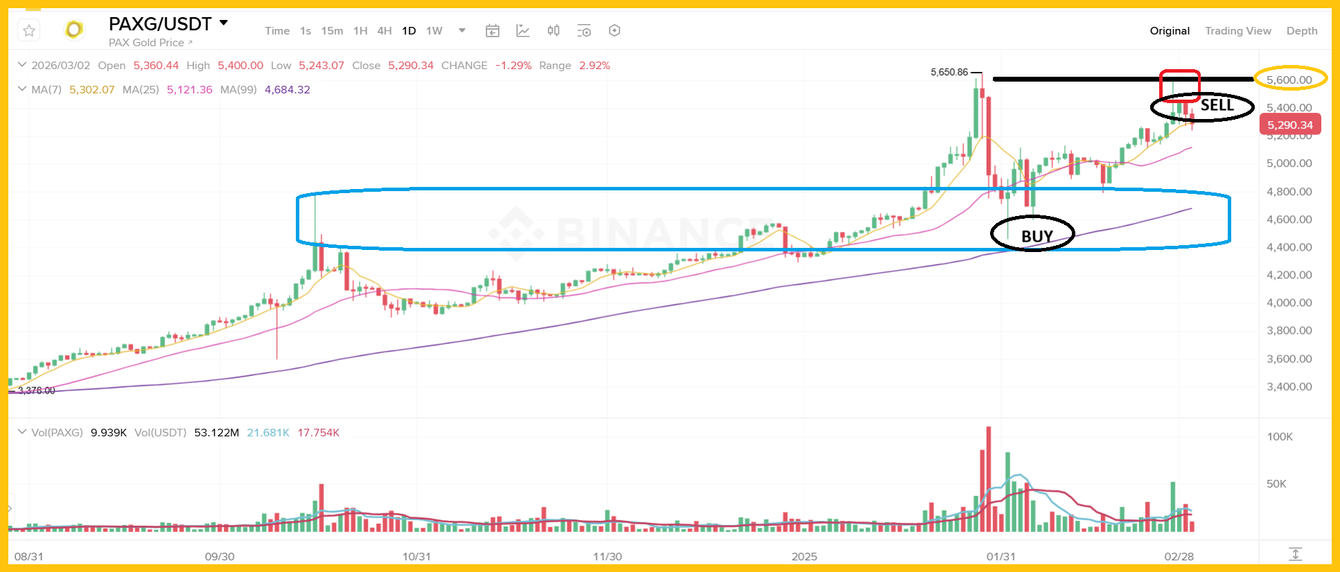
Task: Add PAXG/USDT to favorites with star
Action: tap(29, 31)
